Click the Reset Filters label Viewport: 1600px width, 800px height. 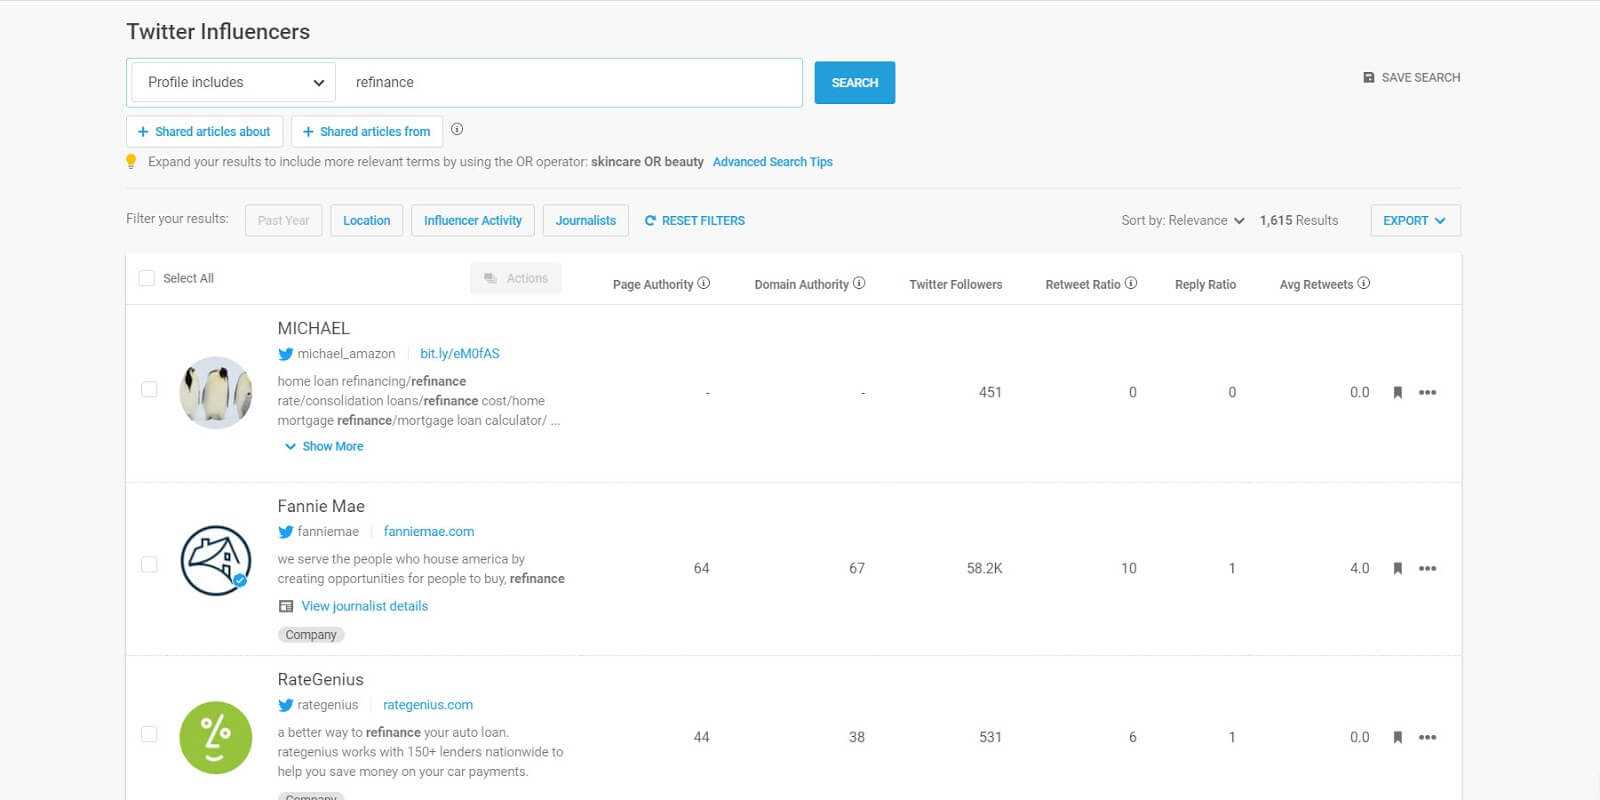[x=703, y=220]
